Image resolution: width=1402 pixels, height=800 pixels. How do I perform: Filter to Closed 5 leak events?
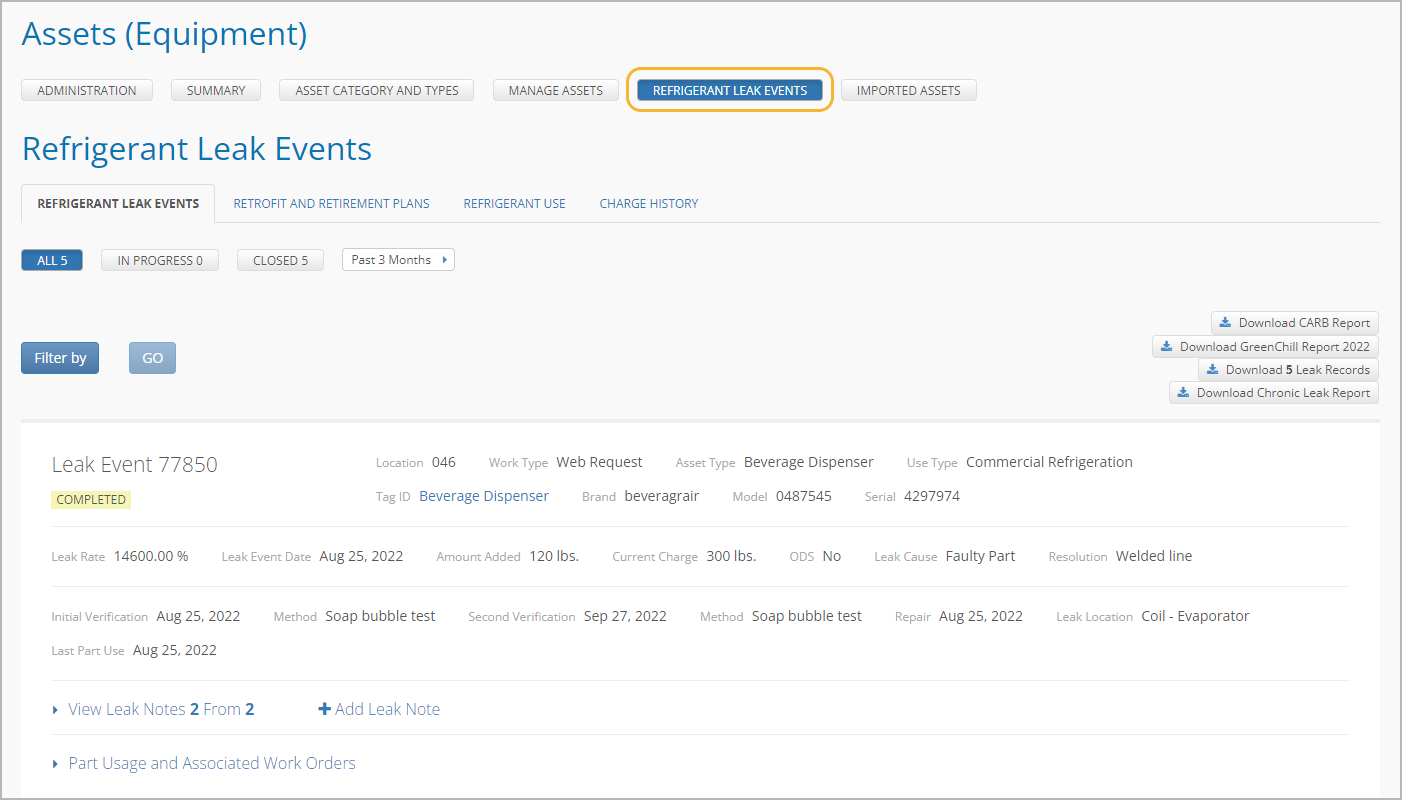click(280, 261)
